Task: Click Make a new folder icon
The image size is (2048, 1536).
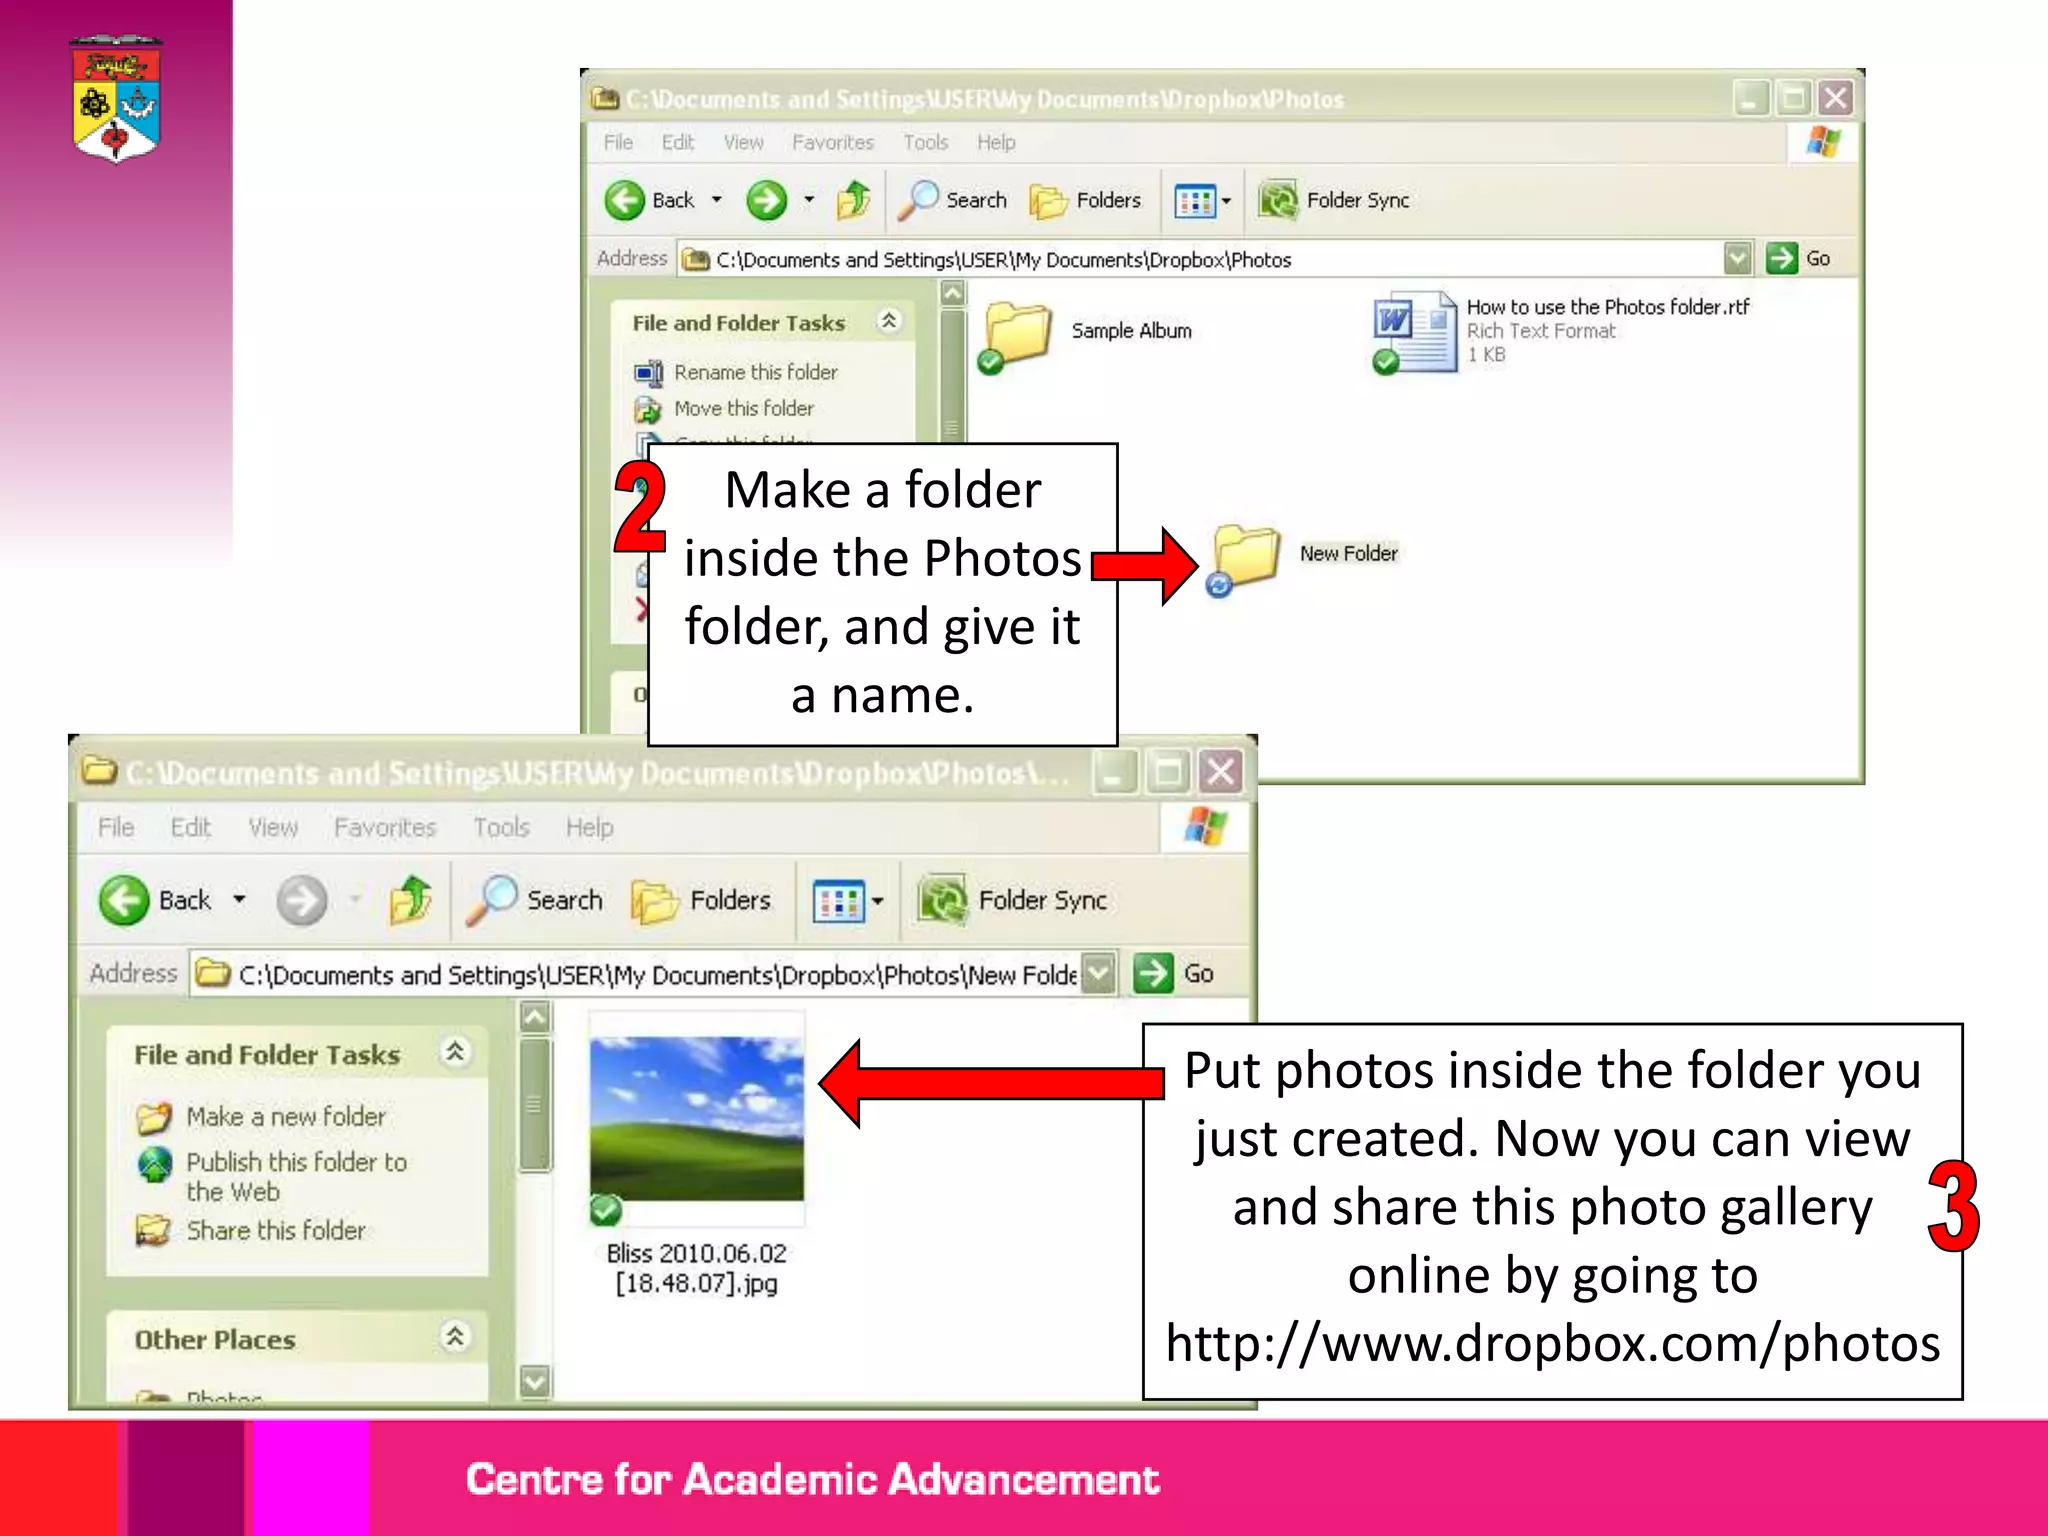Action: pyautogui.click(x=154, y=1117)
